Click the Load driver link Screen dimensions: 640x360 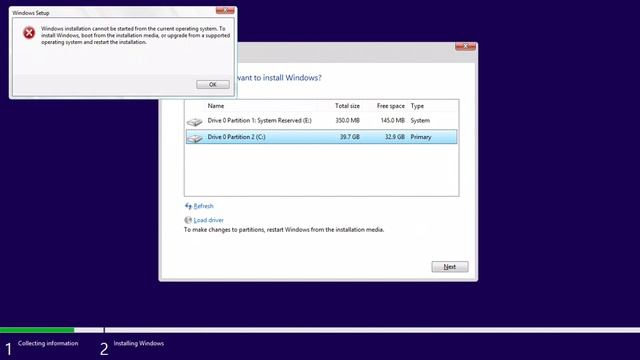(209, 220)
